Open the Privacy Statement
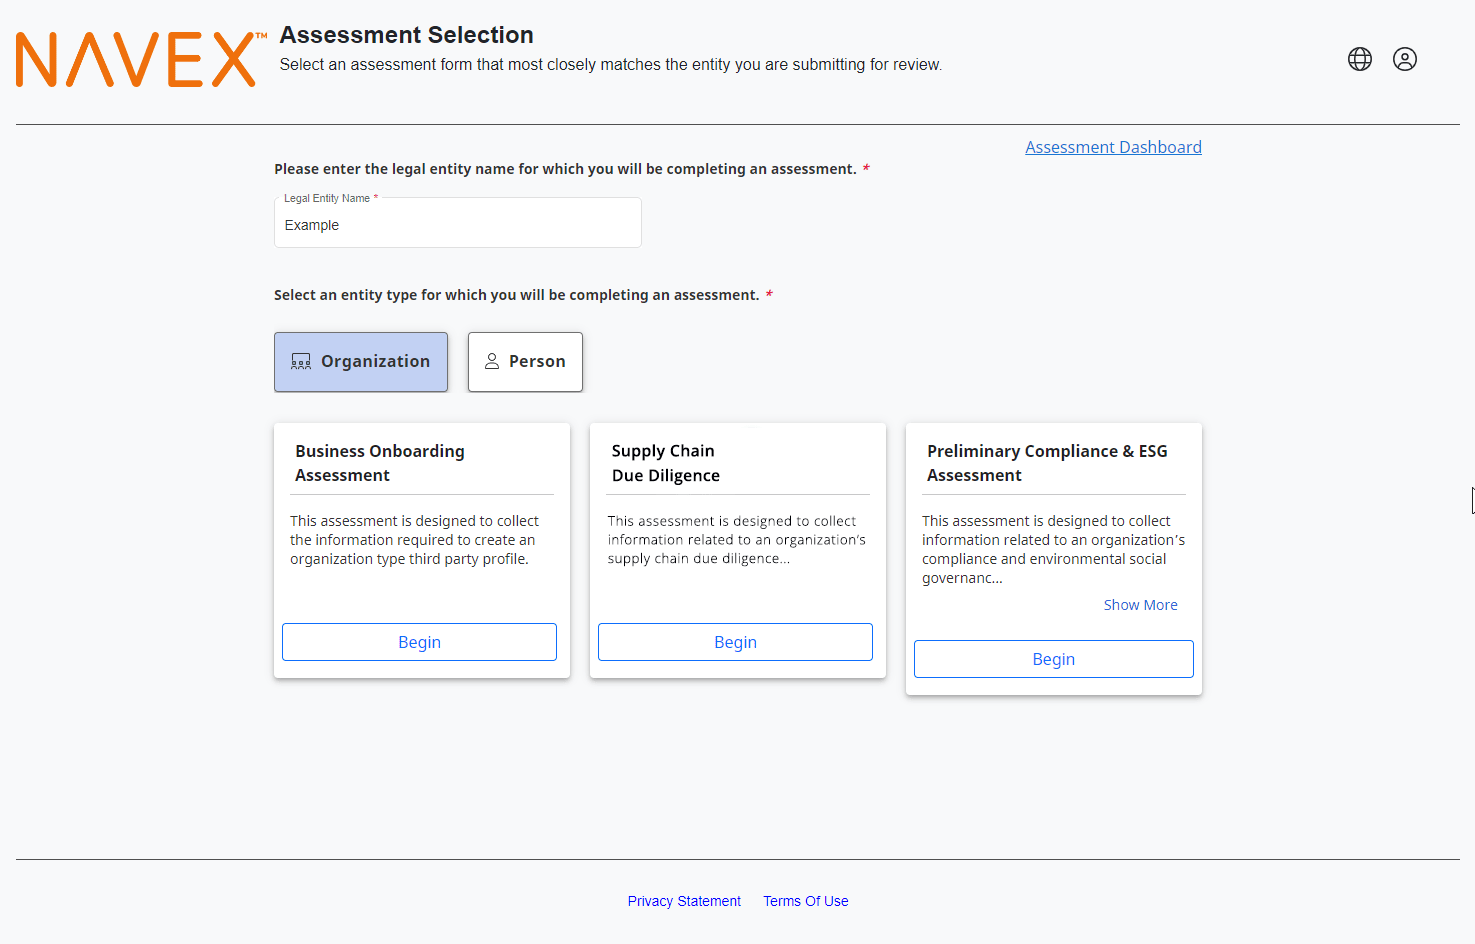1475x944 pixels. click(x=684, y=900)
